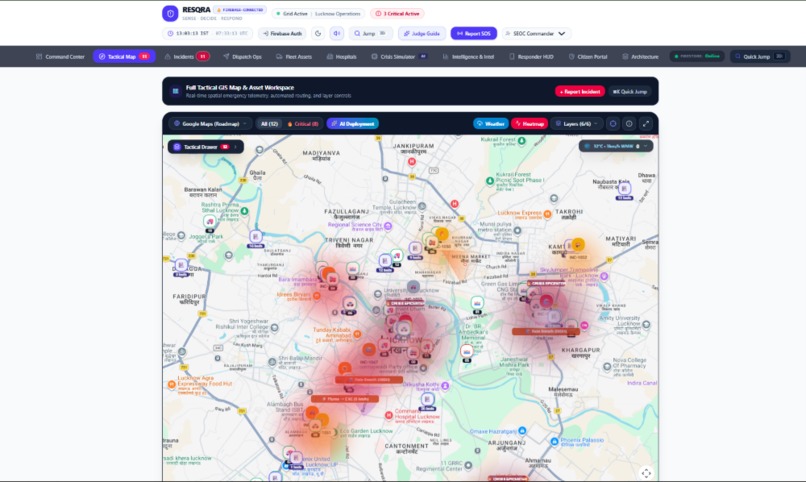Click the SkyJumper Trampoline Park pin
Image resolution: width=806 pixels, height=482 pixels.
pyautogui.click(x=604, y=276)
